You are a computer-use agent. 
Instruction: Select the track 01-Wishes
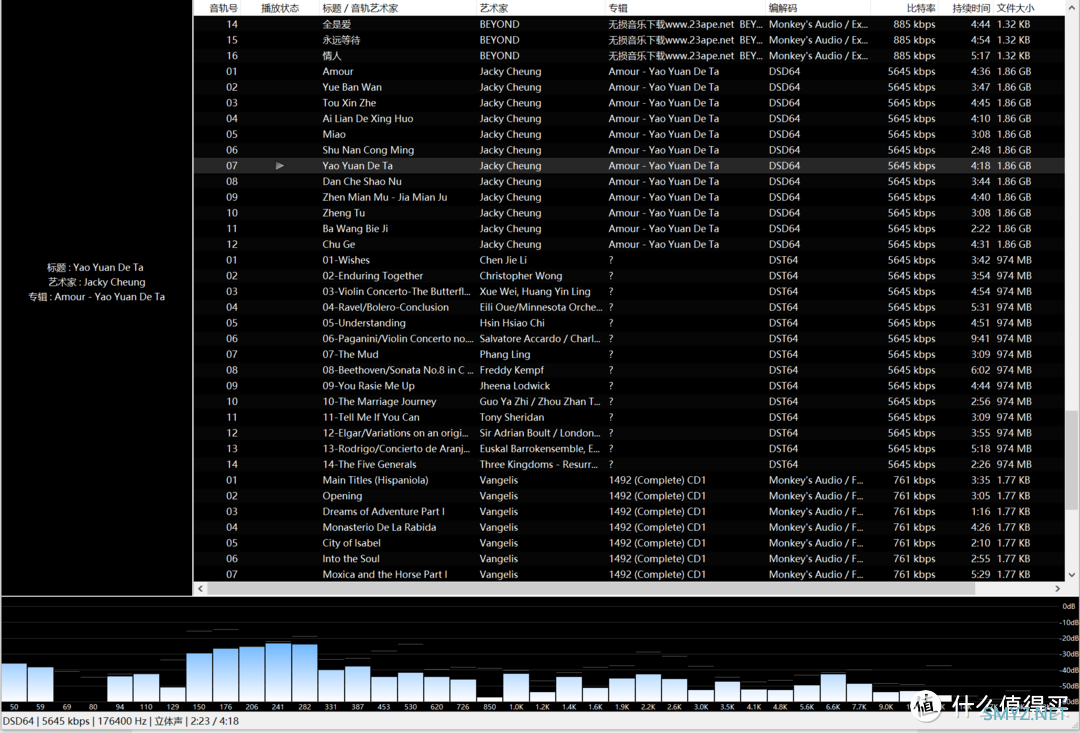346,260
